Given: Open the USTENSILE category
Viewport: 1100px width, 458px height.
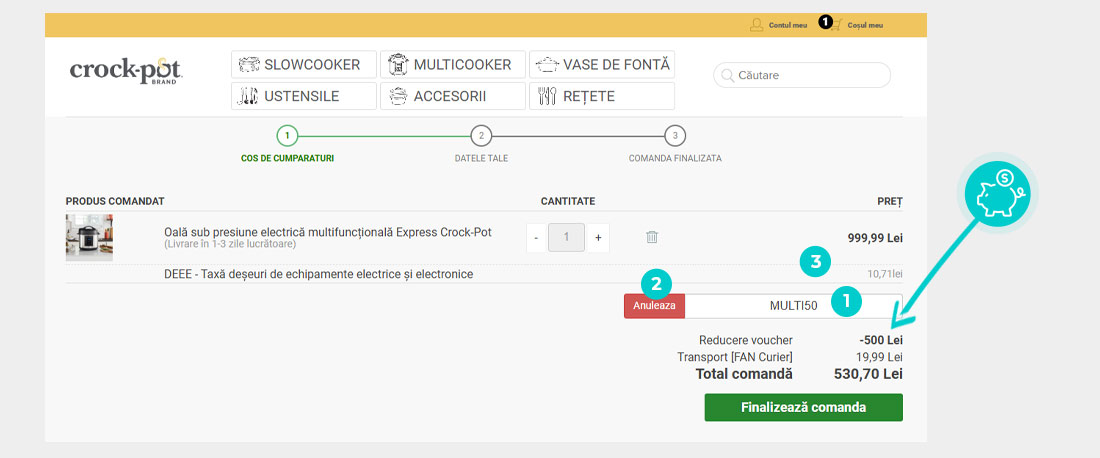Looking at the screenshot, I should (304, 96).
